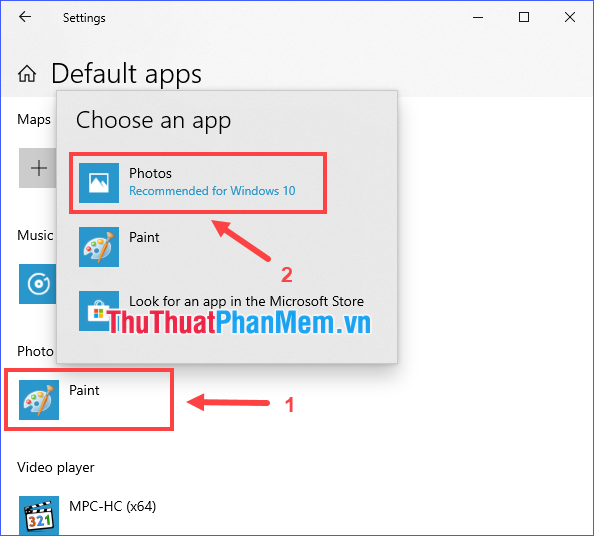This screenshot has width=594, height=536.
Task: Click the Paint icon in Choose an app
Action: click(99, 247)
